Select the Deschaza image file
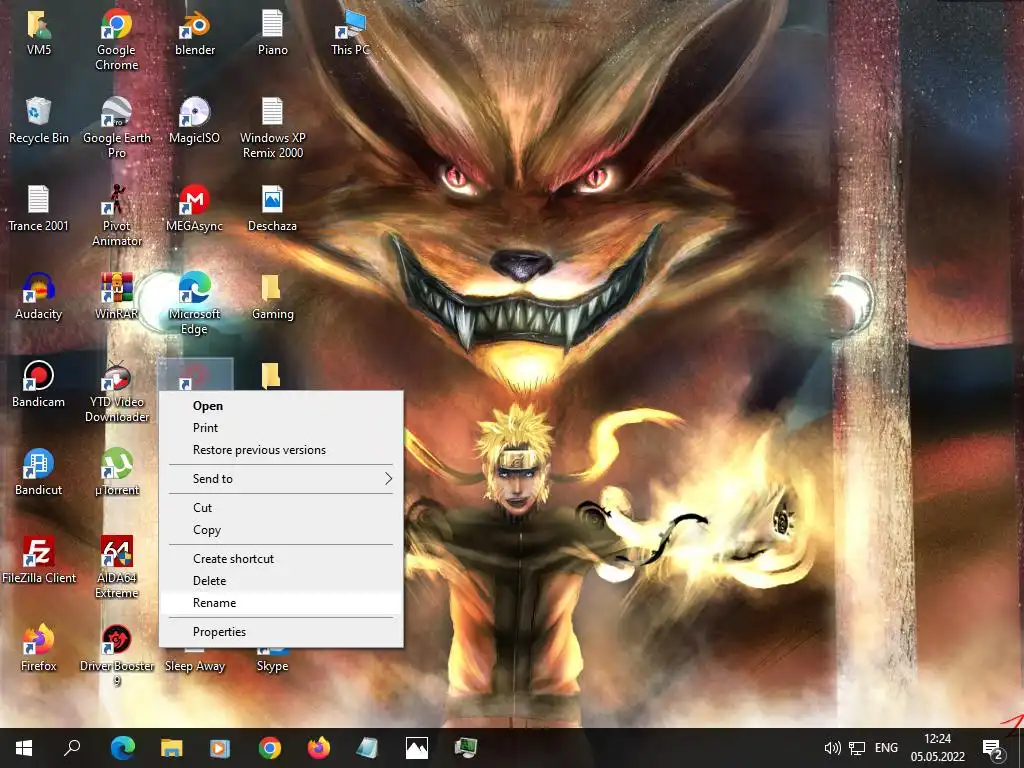This screenshot has width=1024, height=768. tap(272, 208)
